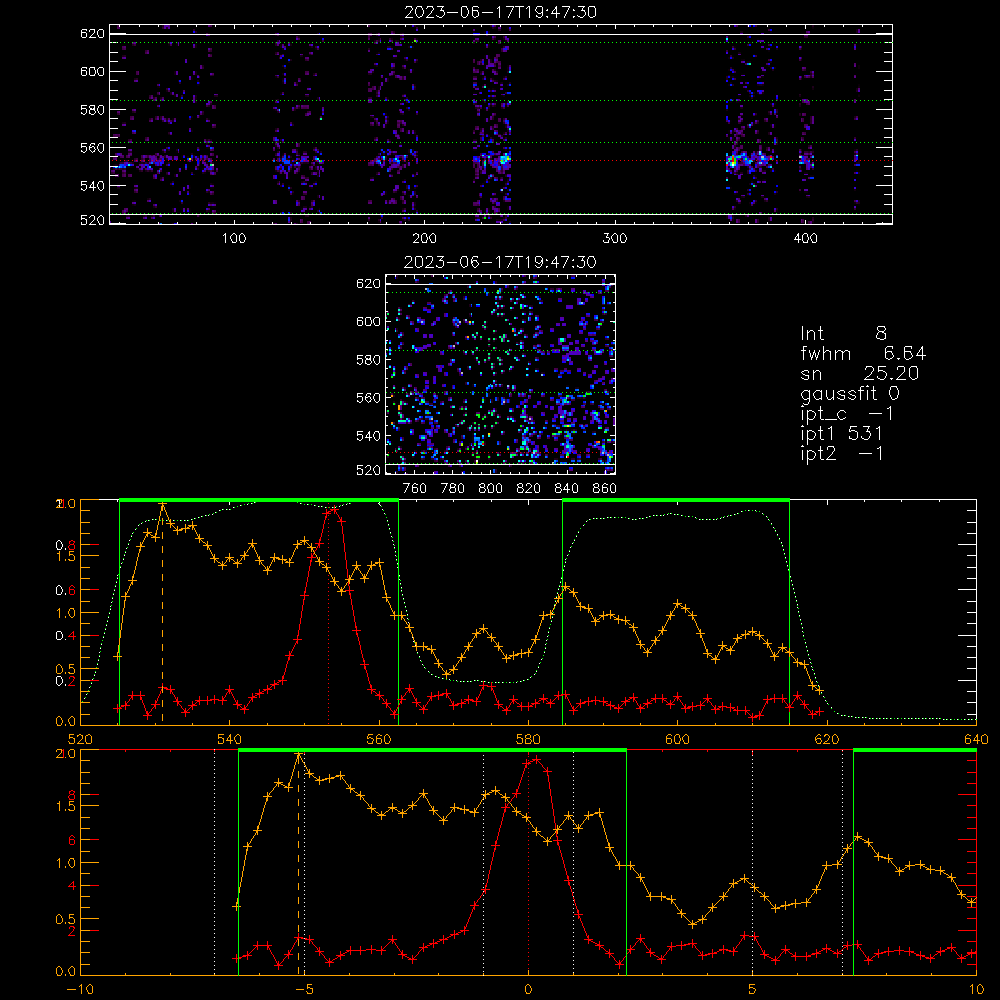Click x-axis label 10 in bottom plot

tap(976, 990)
